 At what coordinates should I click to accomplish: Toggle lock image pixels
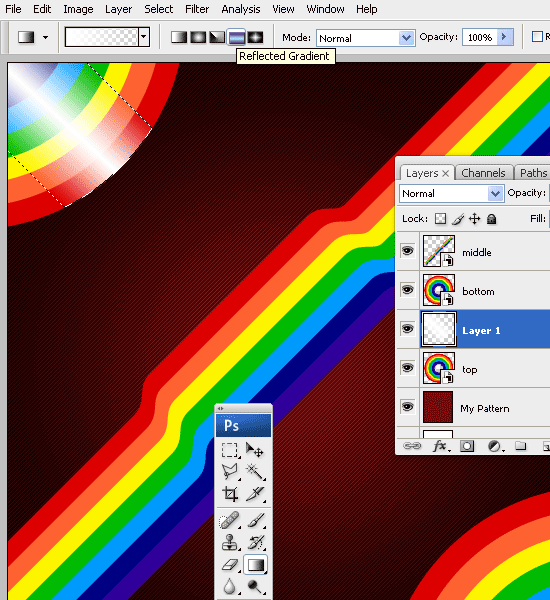[x=458, y=219]
